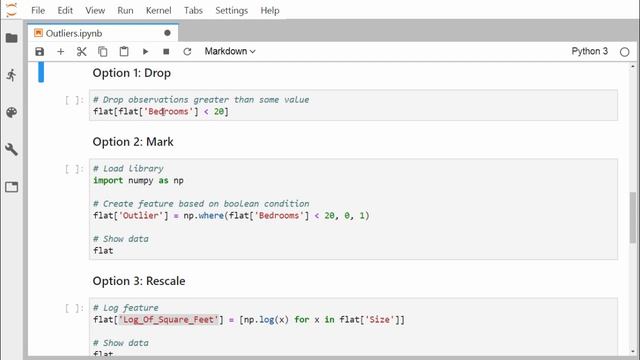Click the '# Log feature' comment
The height and width of the screenshot is (360, 640).
tap(126, 308)
